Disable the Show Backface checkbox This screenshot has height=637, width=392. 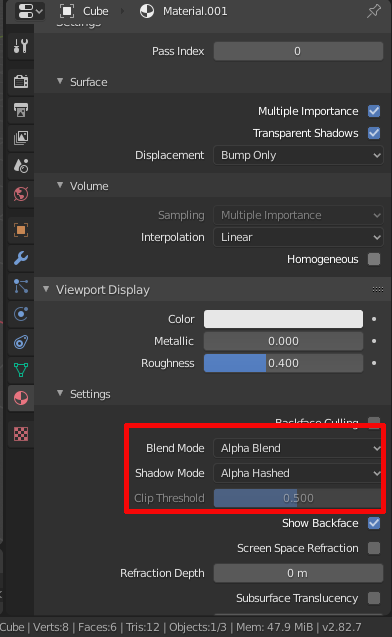(x=374, y=523)
